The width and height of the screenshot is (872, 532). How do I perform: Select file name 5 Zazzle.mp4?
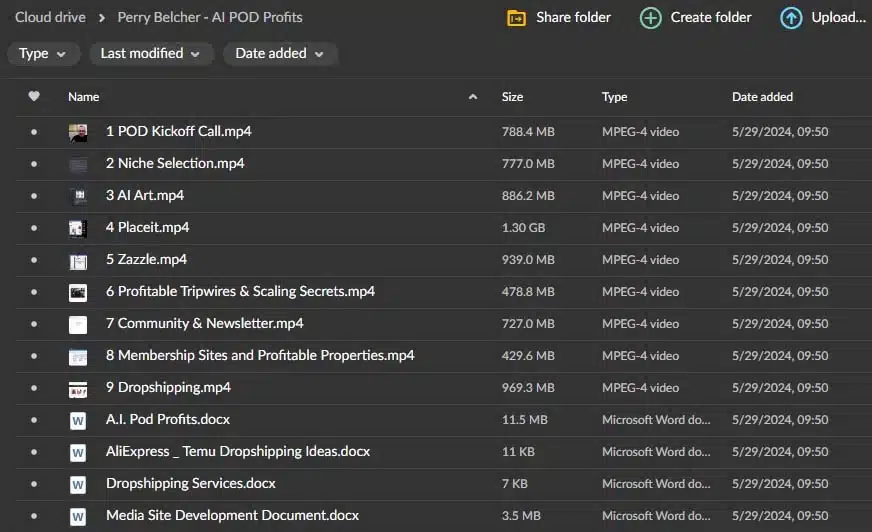pos(146,260)
